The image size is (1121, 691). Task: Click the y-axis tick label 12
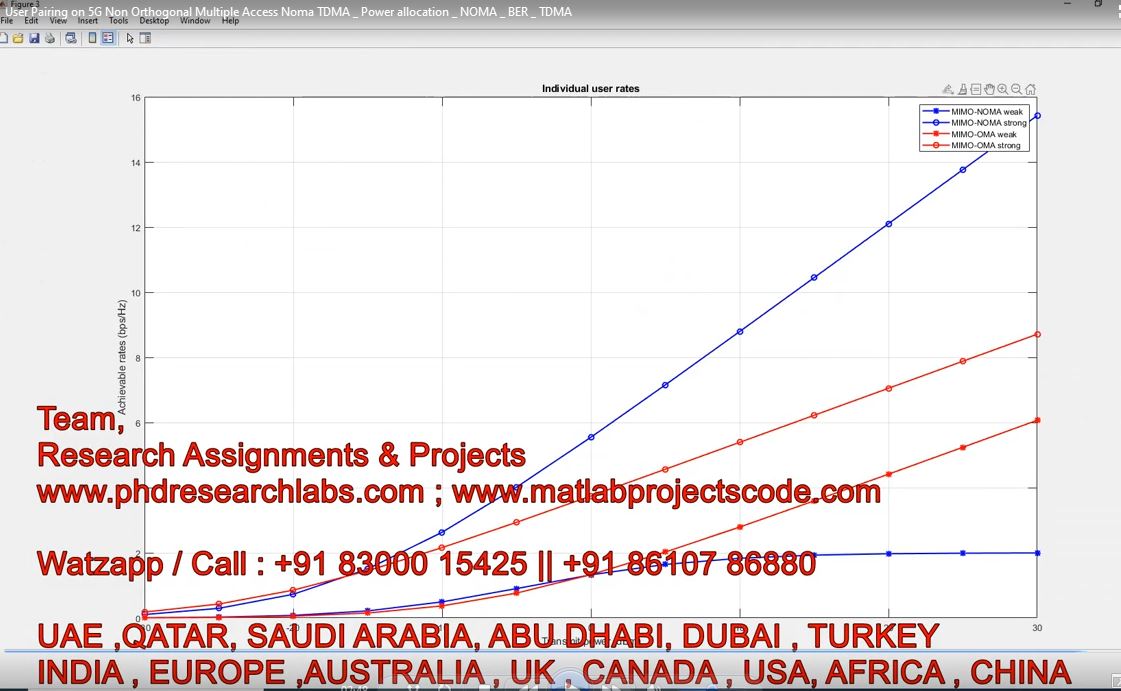[x=136, y=228]
